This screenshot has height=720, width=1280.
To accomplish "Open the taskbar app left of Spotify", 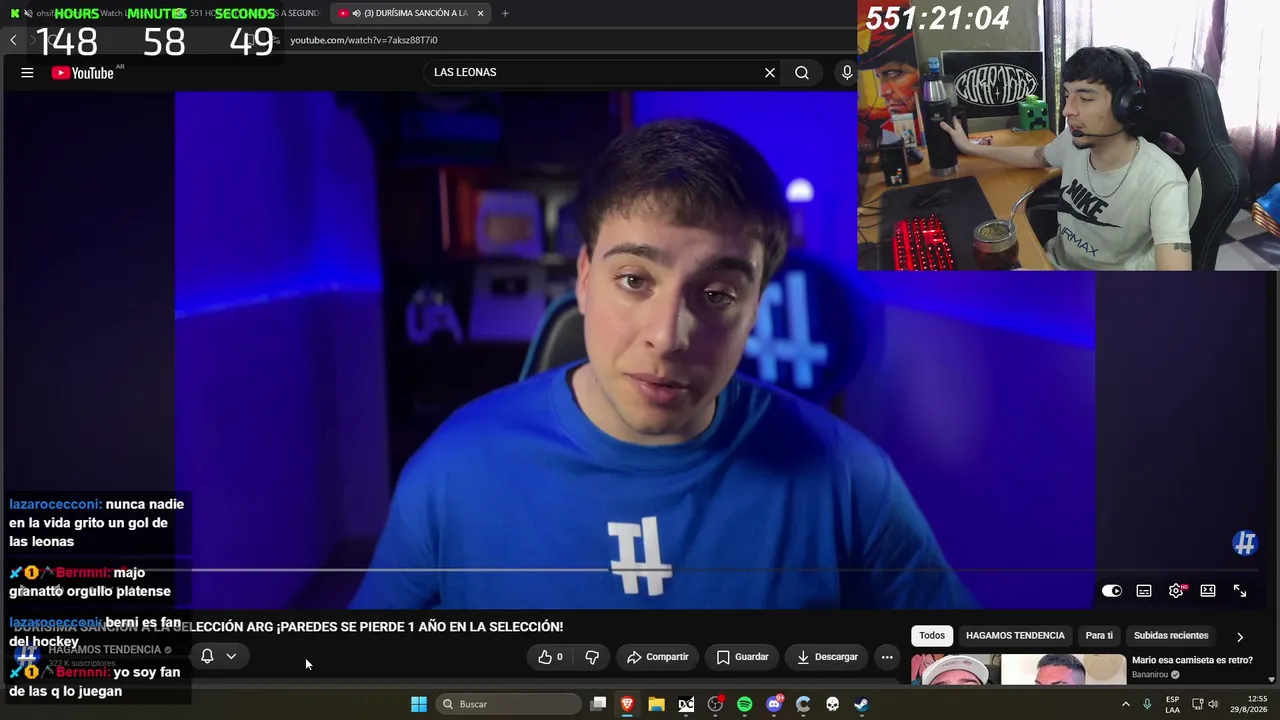I will pyautogui.click(x=715, y=704).
